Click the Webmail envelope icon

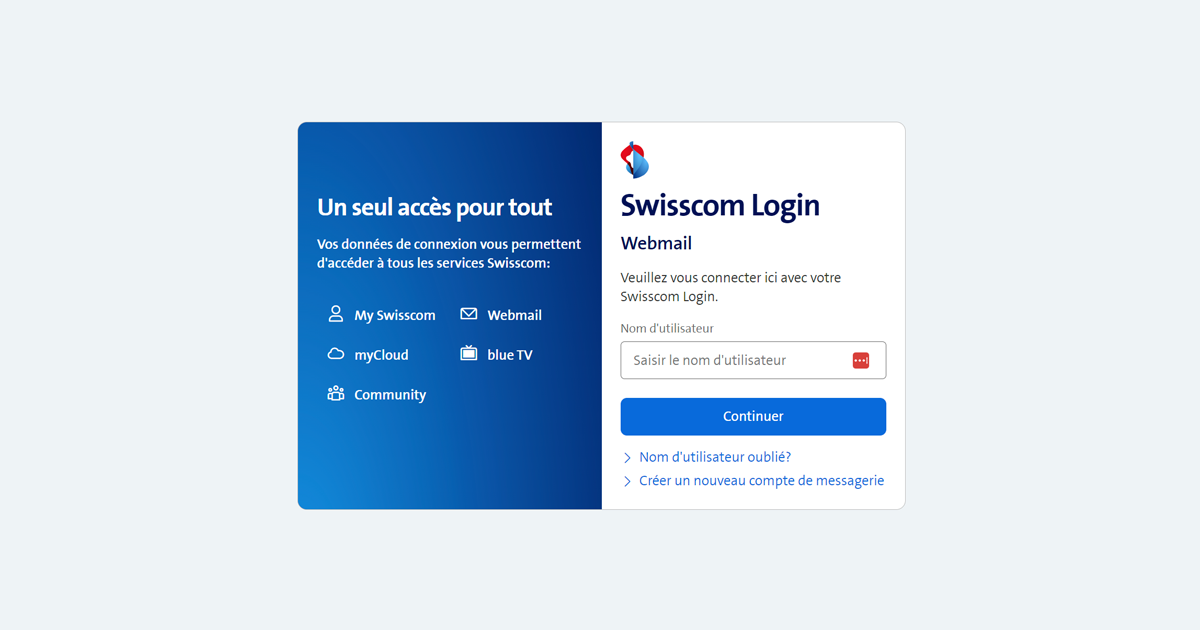tap(469, 314)
